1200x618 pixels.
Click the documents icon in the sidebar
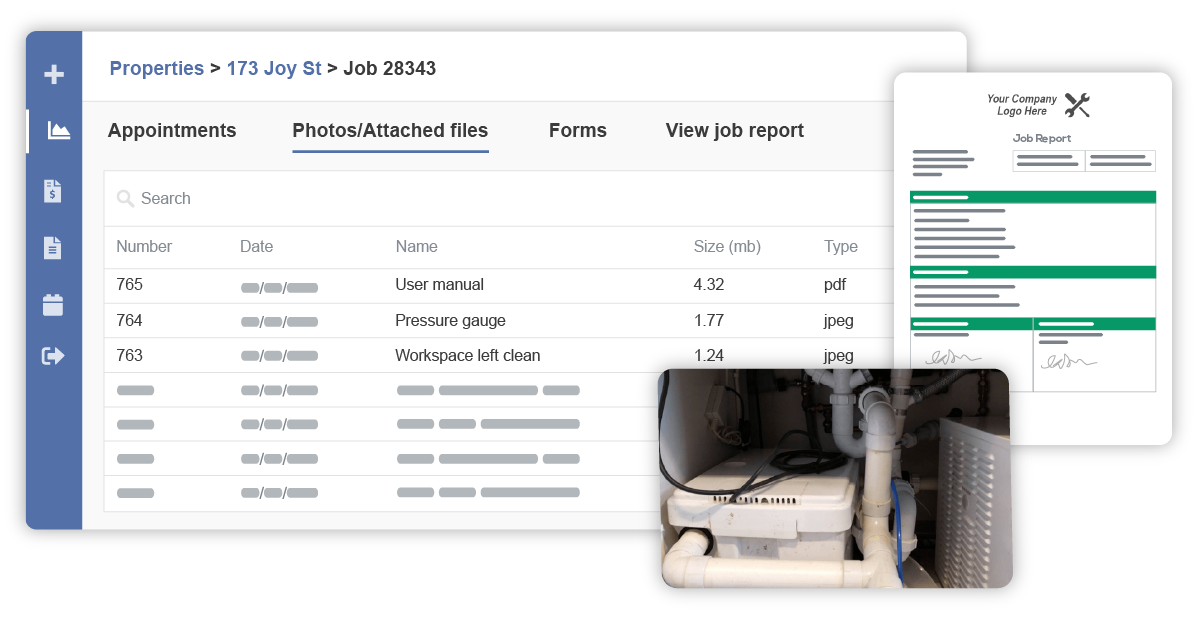click(x=54, y=248)
